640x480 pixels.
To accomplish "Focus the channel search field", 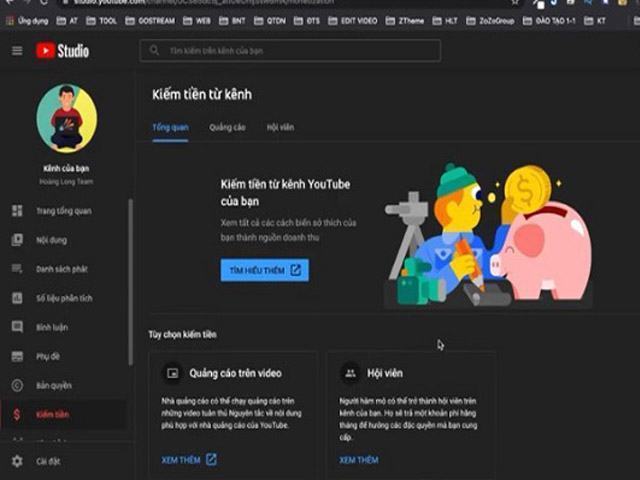I will [290, 51].
